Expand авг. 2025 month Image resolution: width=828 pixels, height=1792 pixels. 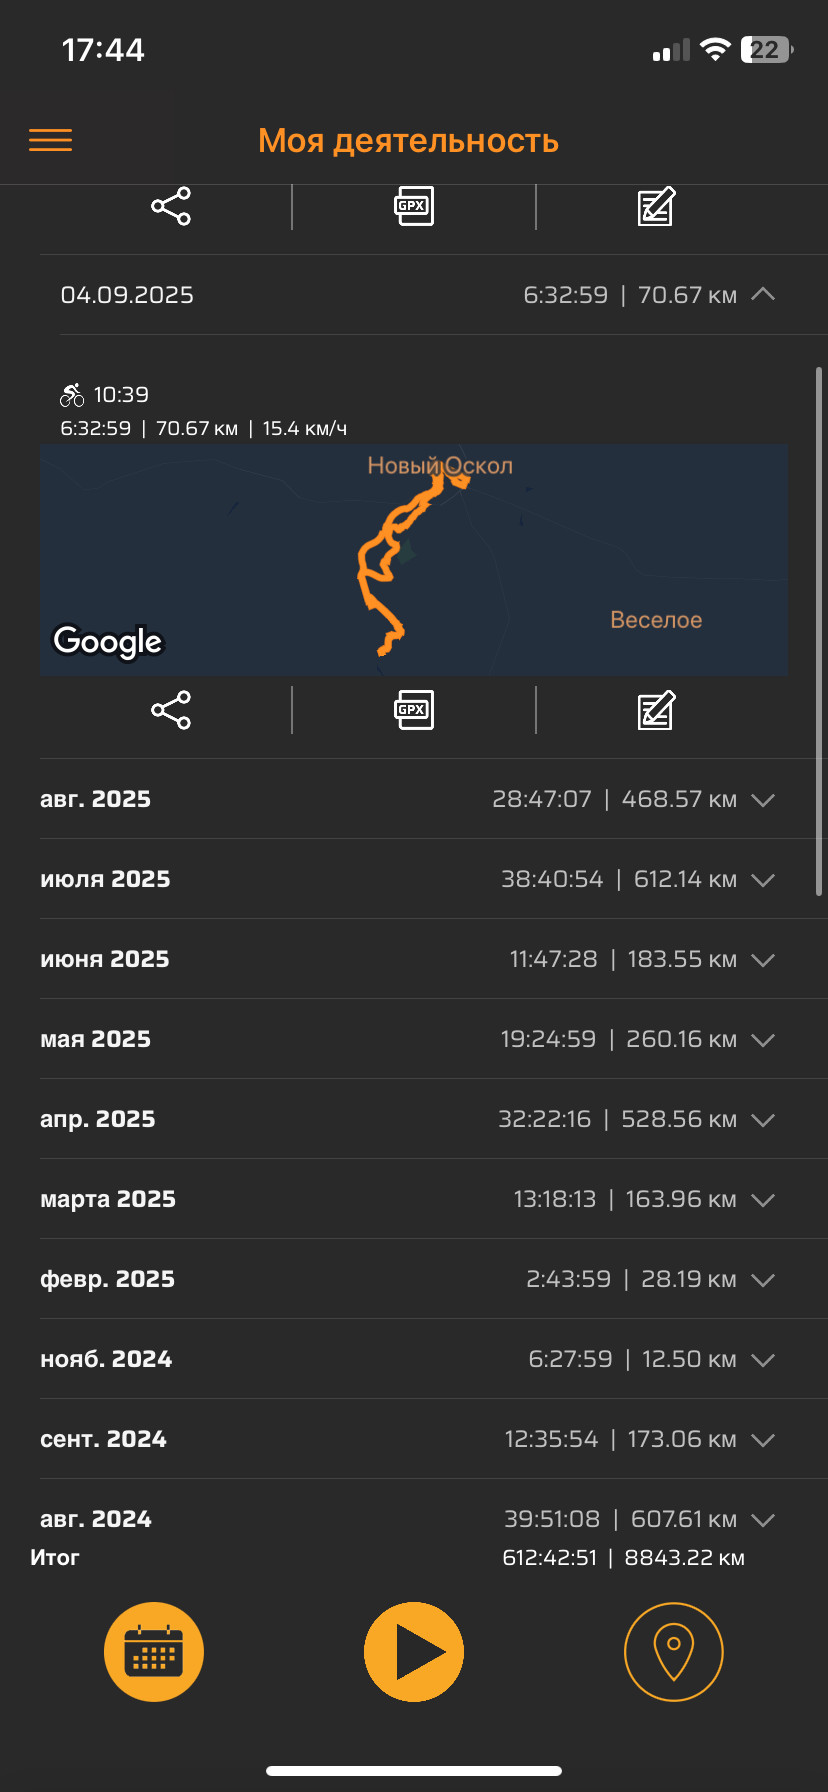pyautogui.click(x=763, y=800)
